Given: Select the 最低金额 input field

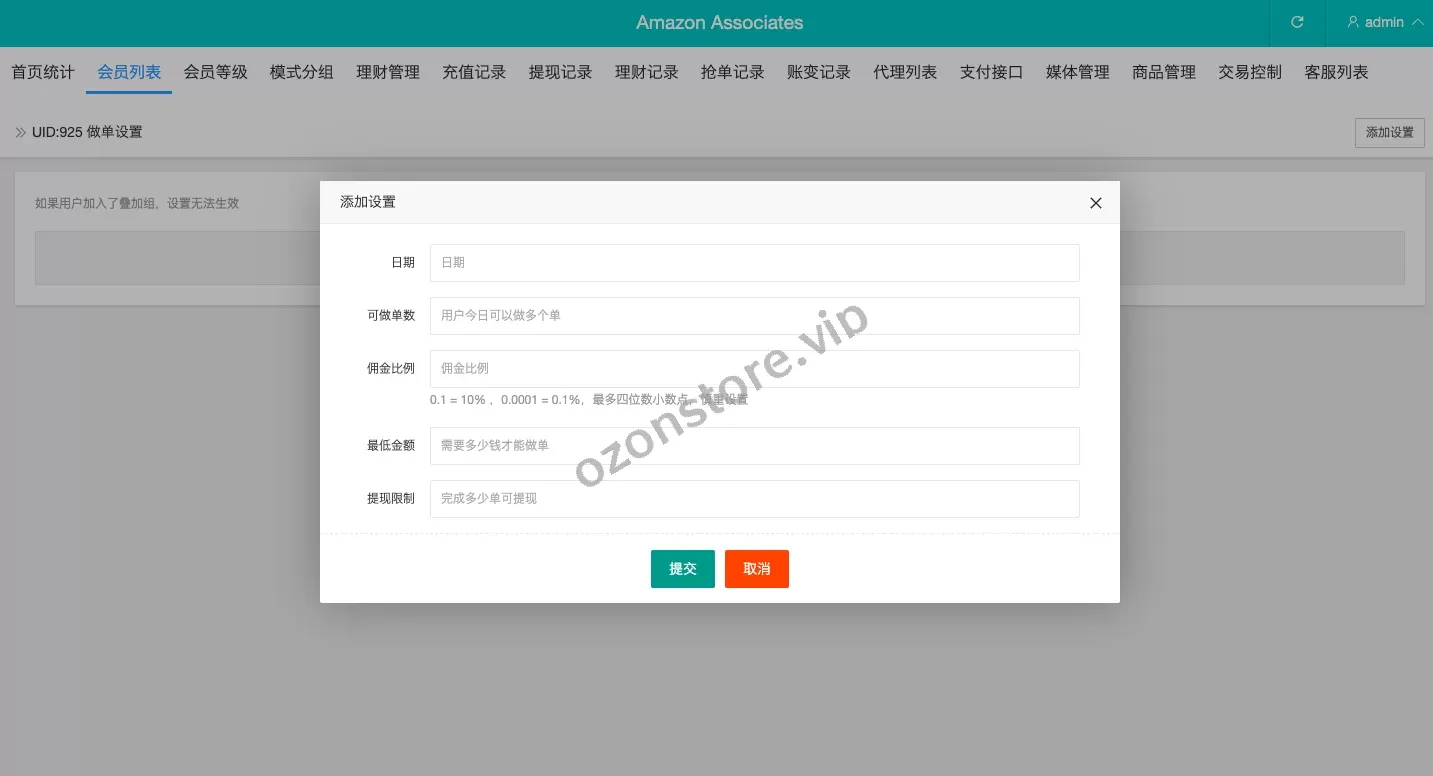Looking at the screenshot, I should 754,446.
